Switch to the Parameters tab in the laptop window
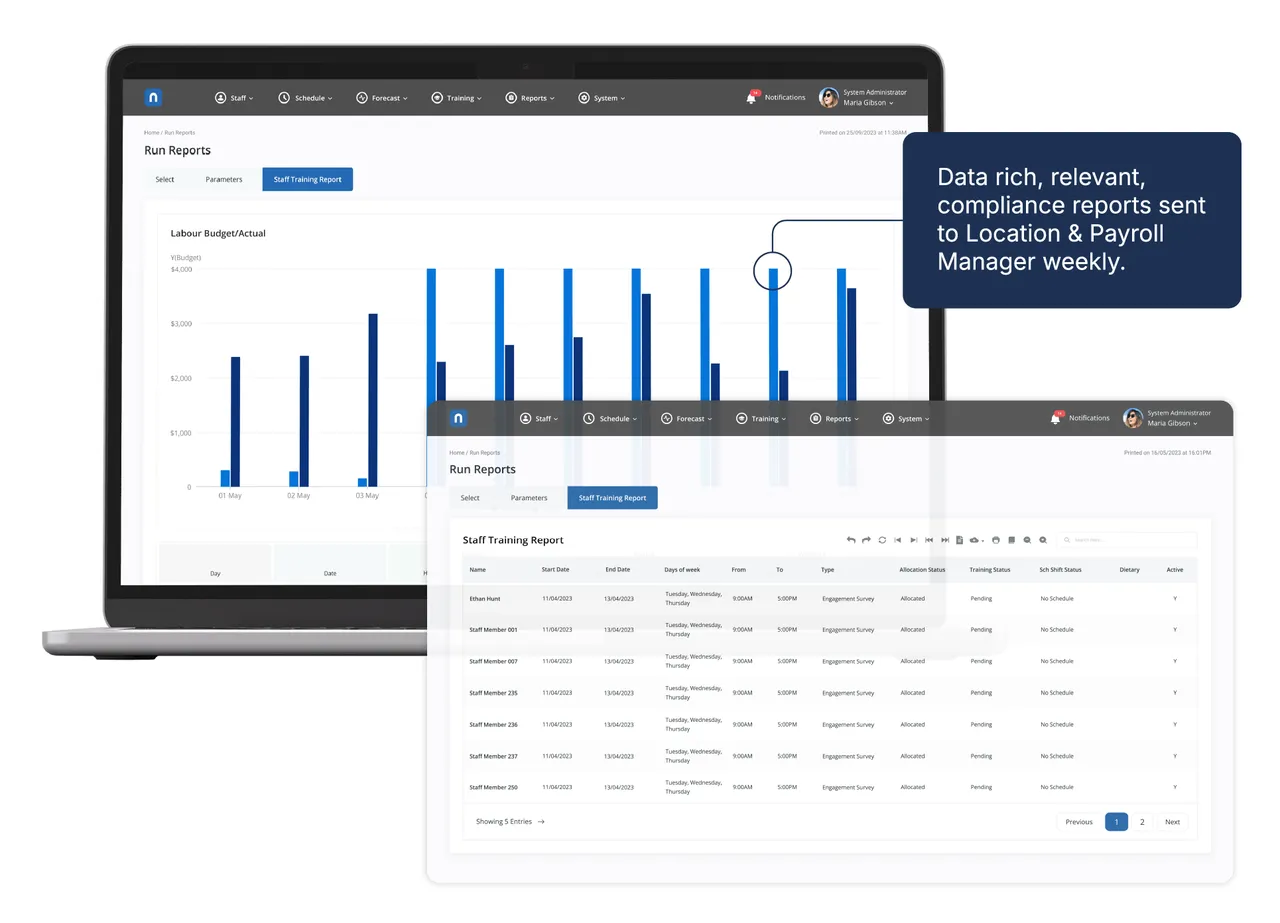1280x923 pixels. (x=224, y=179)
